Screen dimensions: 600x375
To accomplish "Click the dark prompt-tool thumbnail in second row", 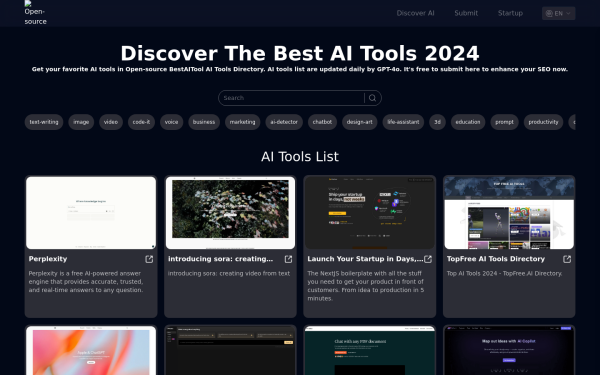I will (230, 351).
